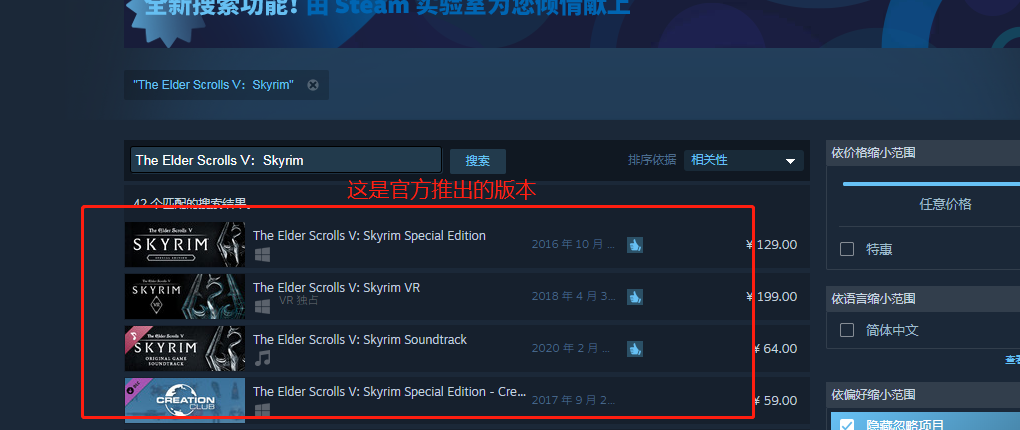
Task: Click the ¥ 59.00 price
Action: (775, 401)
